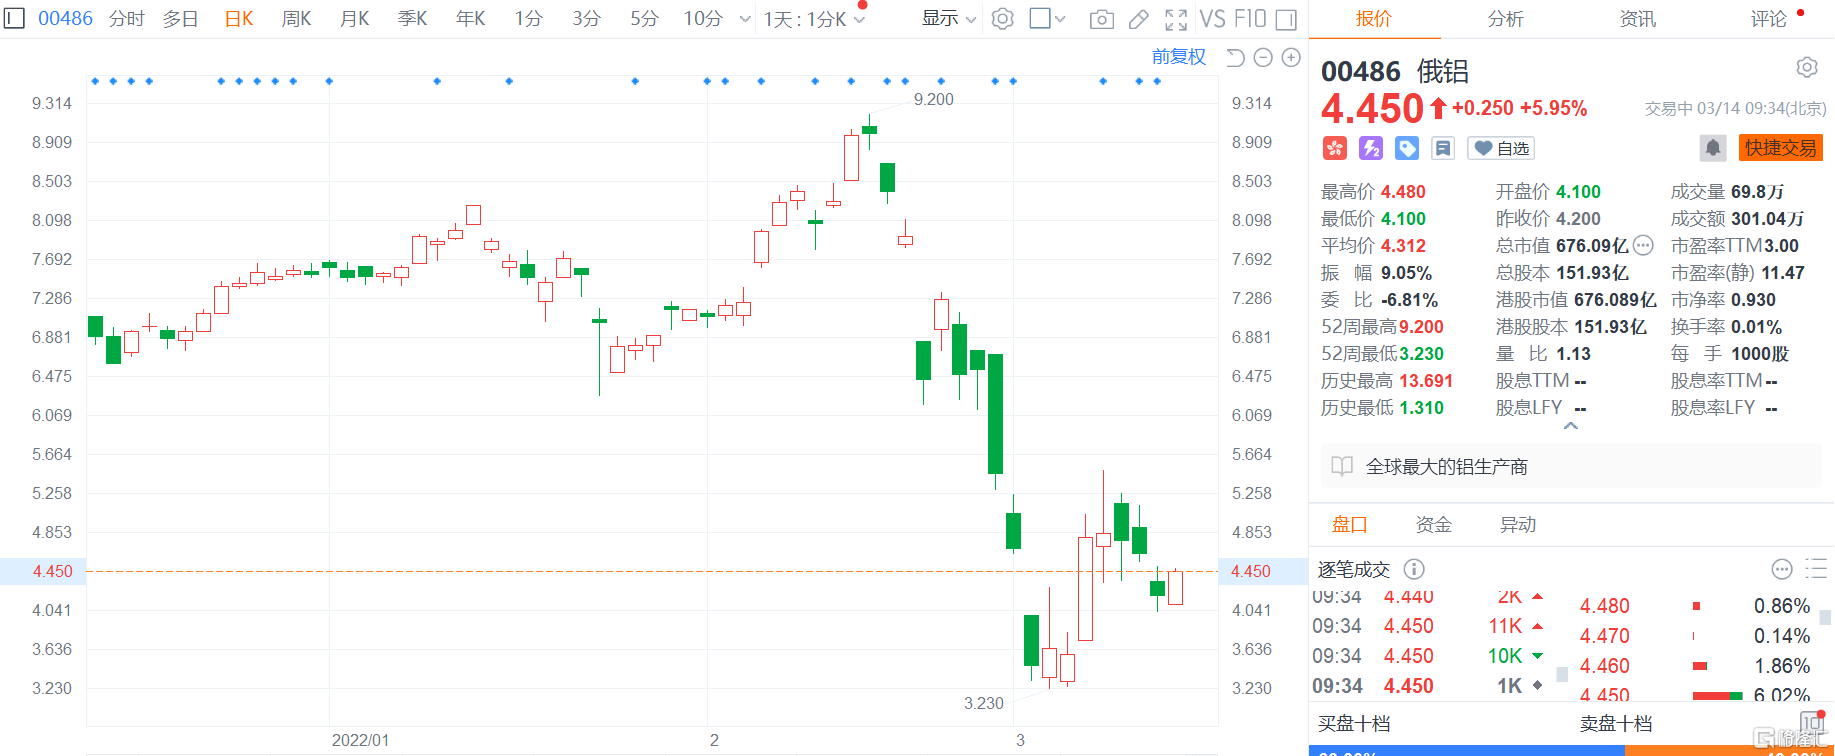Screen dimensions: 1835x756
Task: Click the 4.480 ask price row
Action: coord(1694,606)
